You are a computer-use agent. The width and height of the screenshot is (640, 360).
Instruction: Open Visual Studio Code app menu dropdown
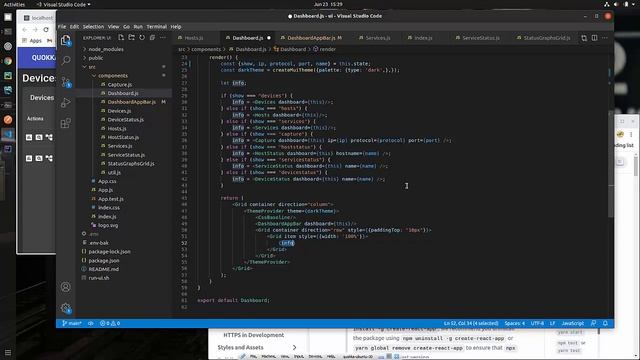(x=64, y=4)
